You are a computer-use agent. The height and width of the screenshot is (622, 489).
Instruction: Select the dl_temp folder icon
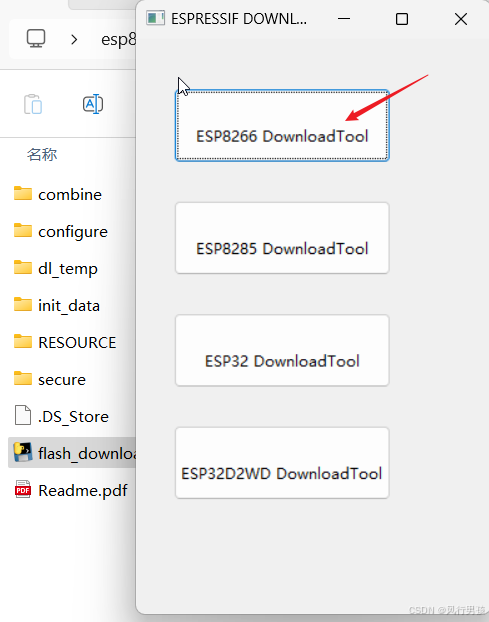coord(23,267)
